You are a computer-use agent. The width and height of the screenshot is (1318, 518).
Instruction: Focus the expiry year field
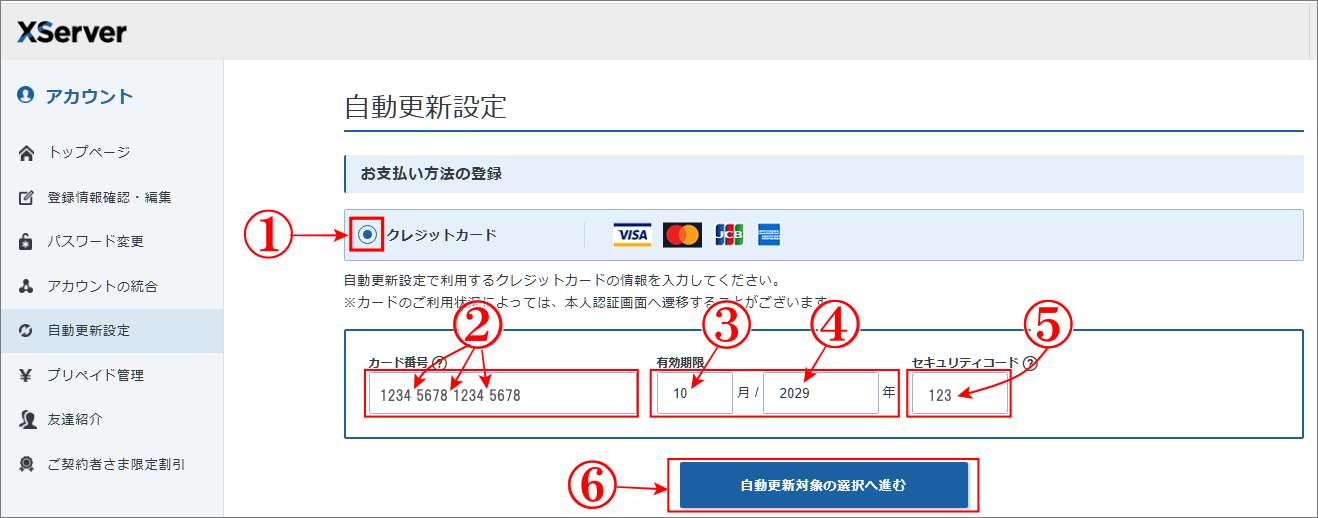pos(820,394)
